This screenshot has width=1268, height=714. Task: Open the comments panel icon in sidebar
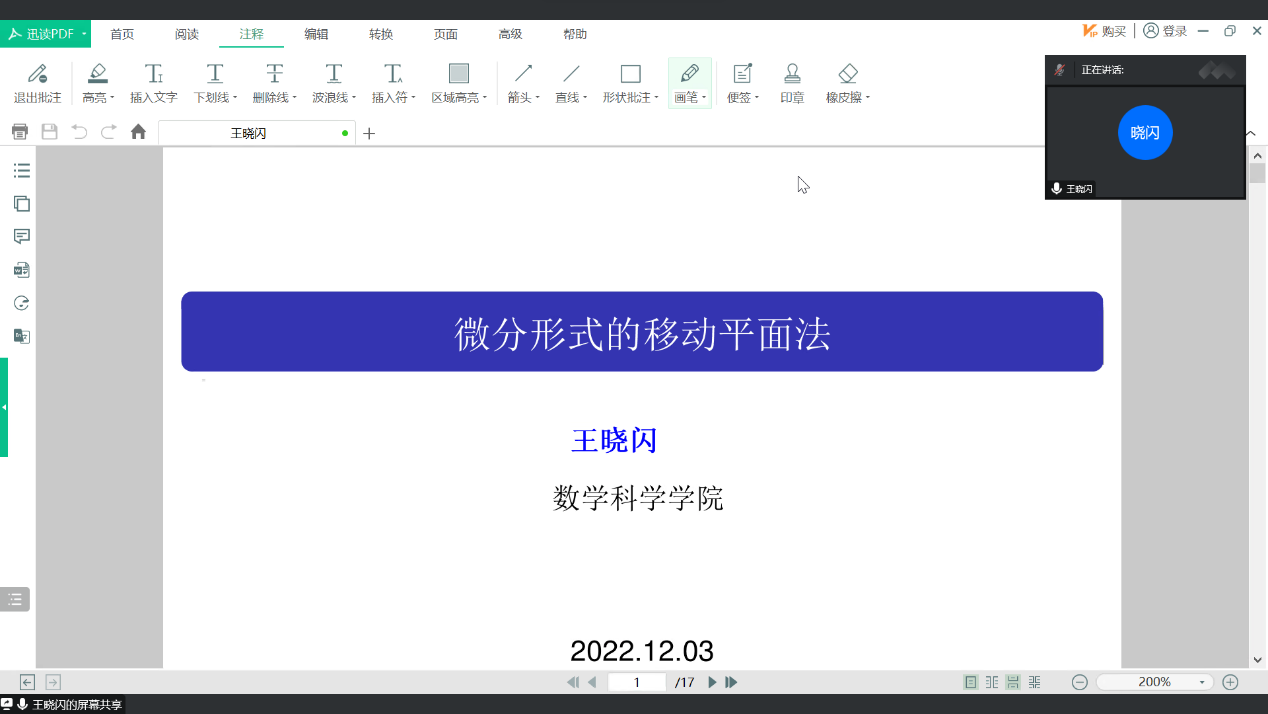[x=21, y=237]
